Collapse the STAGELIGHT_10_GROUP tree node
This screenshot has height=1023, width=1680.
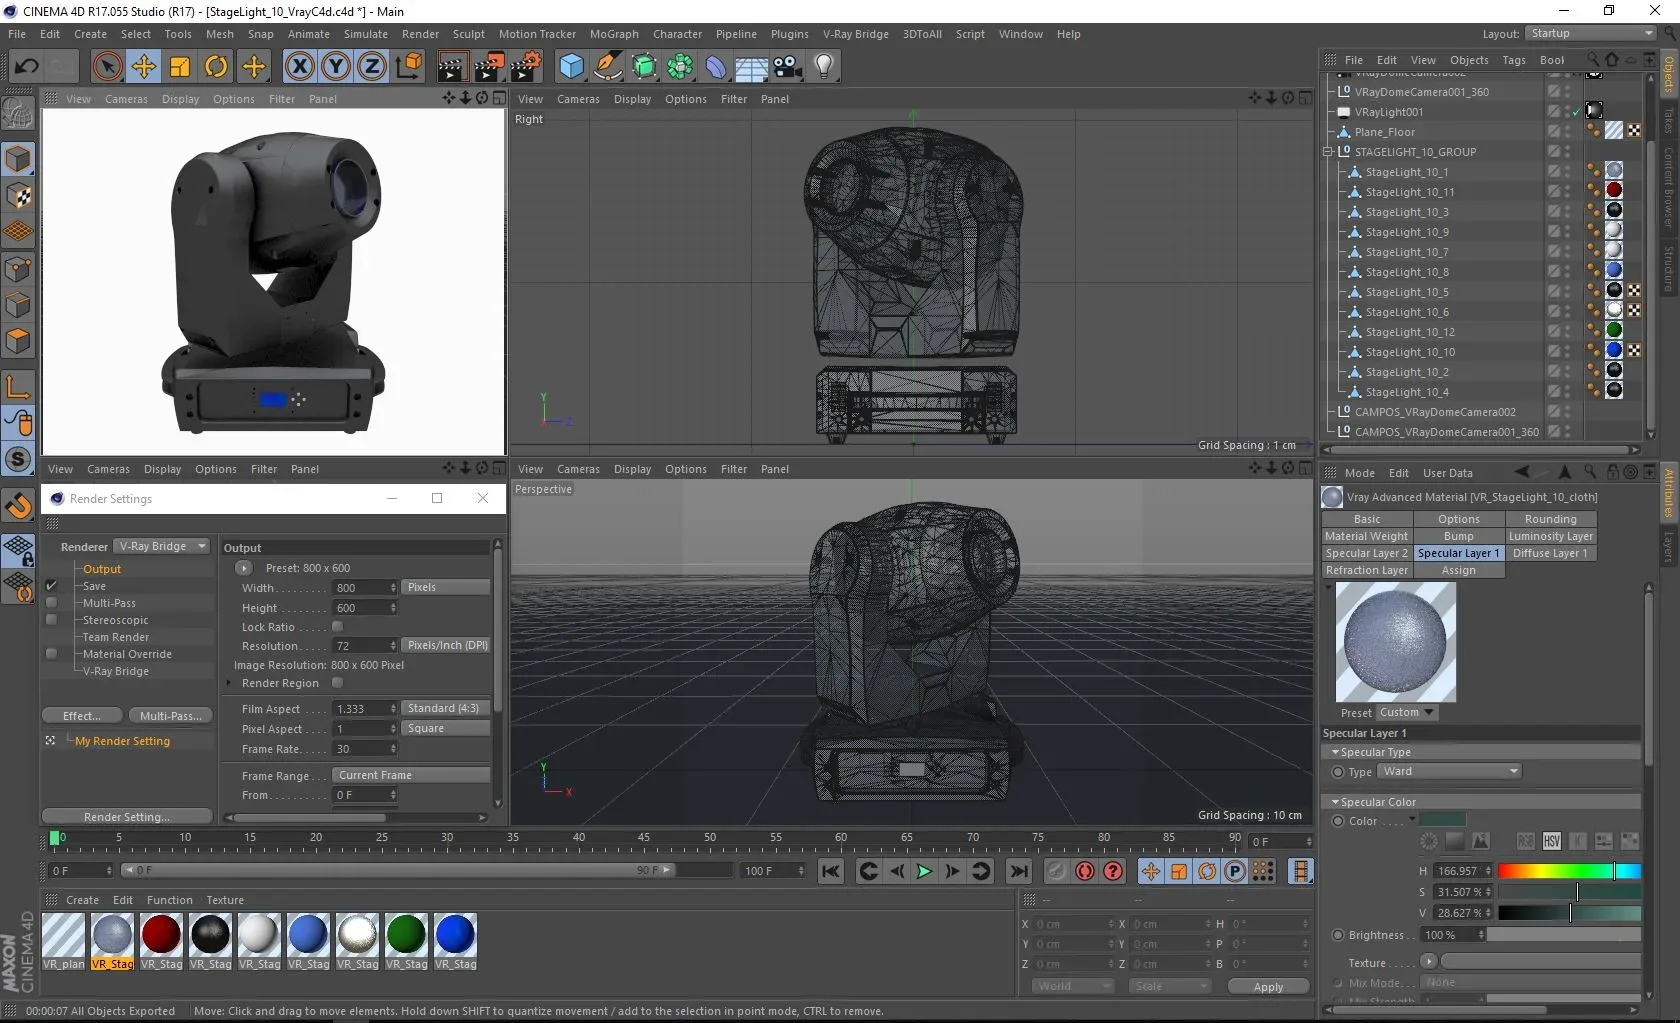1328,152
